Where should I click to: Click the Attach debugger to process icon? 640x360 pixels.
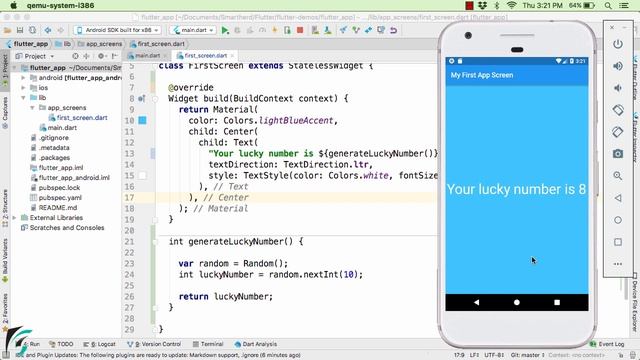(287, 30)
